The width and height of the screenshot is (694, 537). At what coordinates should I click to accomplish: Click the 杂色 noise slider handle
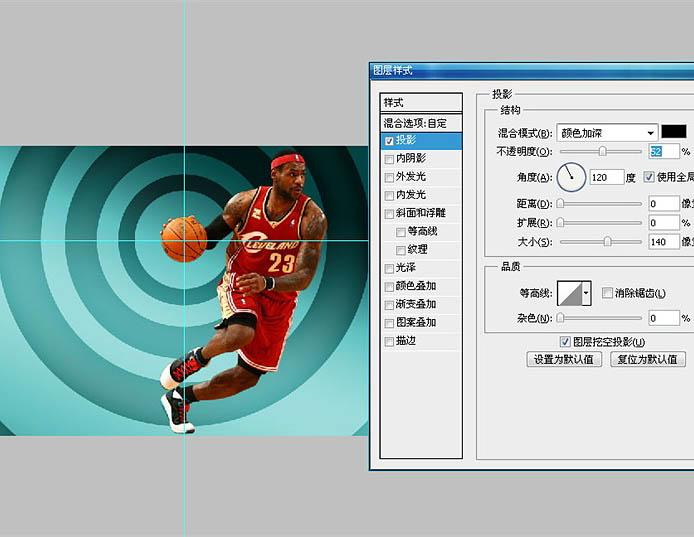560,318
